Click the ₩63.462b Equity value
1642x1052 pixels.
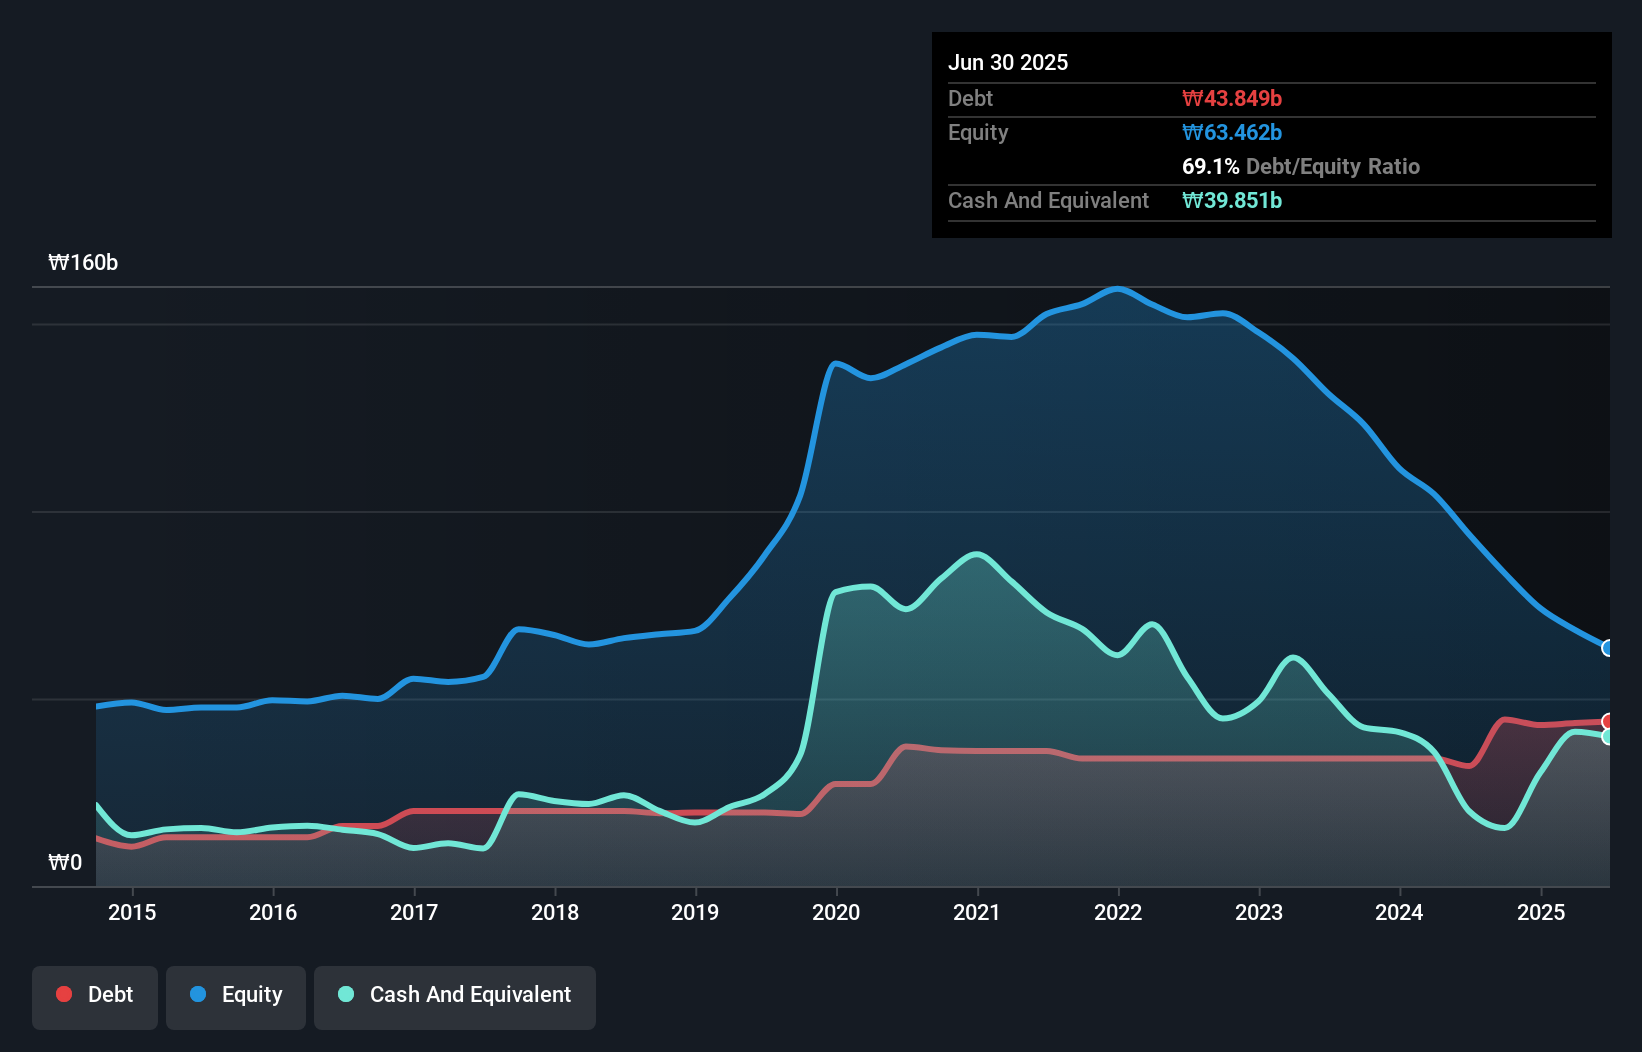pyautogui.click(x=1232, y=133)
